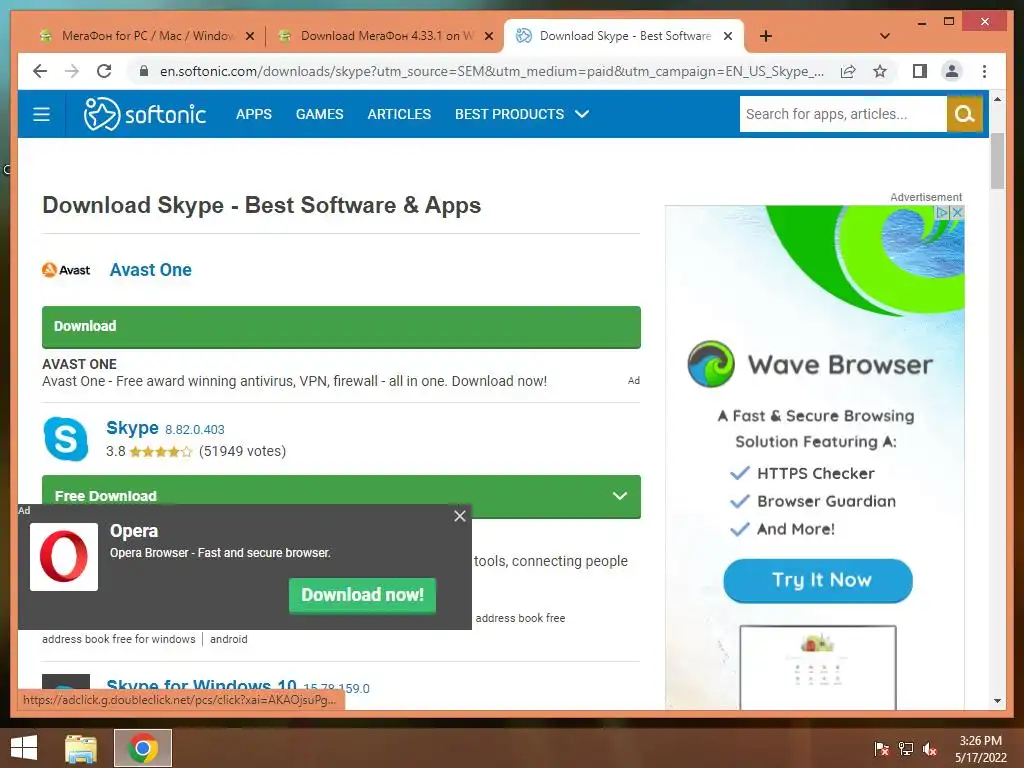This screenshot has width=1024, height=768.
Task: Click the Skype Free Download button
Action: [x=341, y=496]
